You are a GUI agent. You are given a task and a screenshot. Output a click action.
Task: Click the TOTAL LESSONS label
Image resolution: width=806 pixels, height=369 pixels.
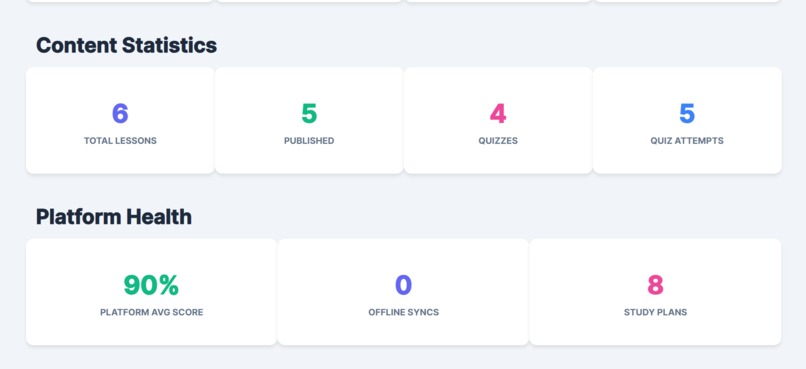pyautogui.click(x=120, y=141)
